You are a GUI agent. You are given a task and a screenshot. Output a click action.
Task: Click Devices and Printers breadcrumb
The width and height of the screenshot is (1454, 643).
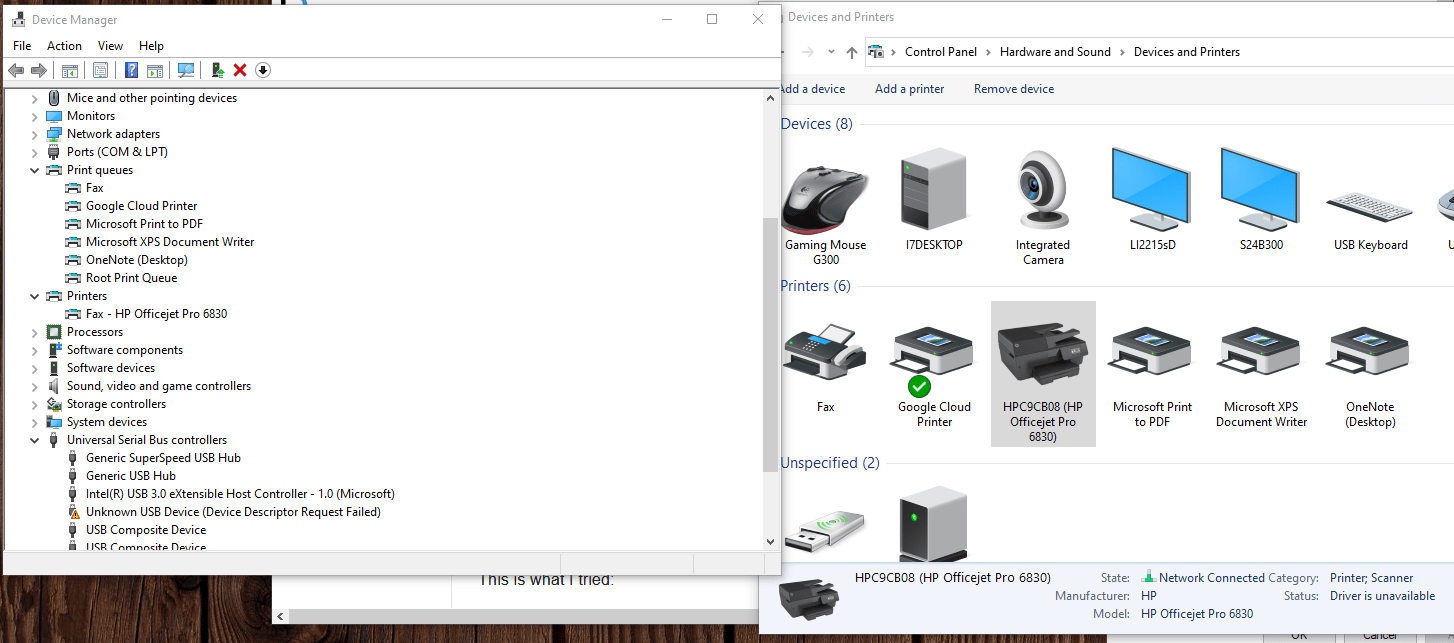(1186, 52)
